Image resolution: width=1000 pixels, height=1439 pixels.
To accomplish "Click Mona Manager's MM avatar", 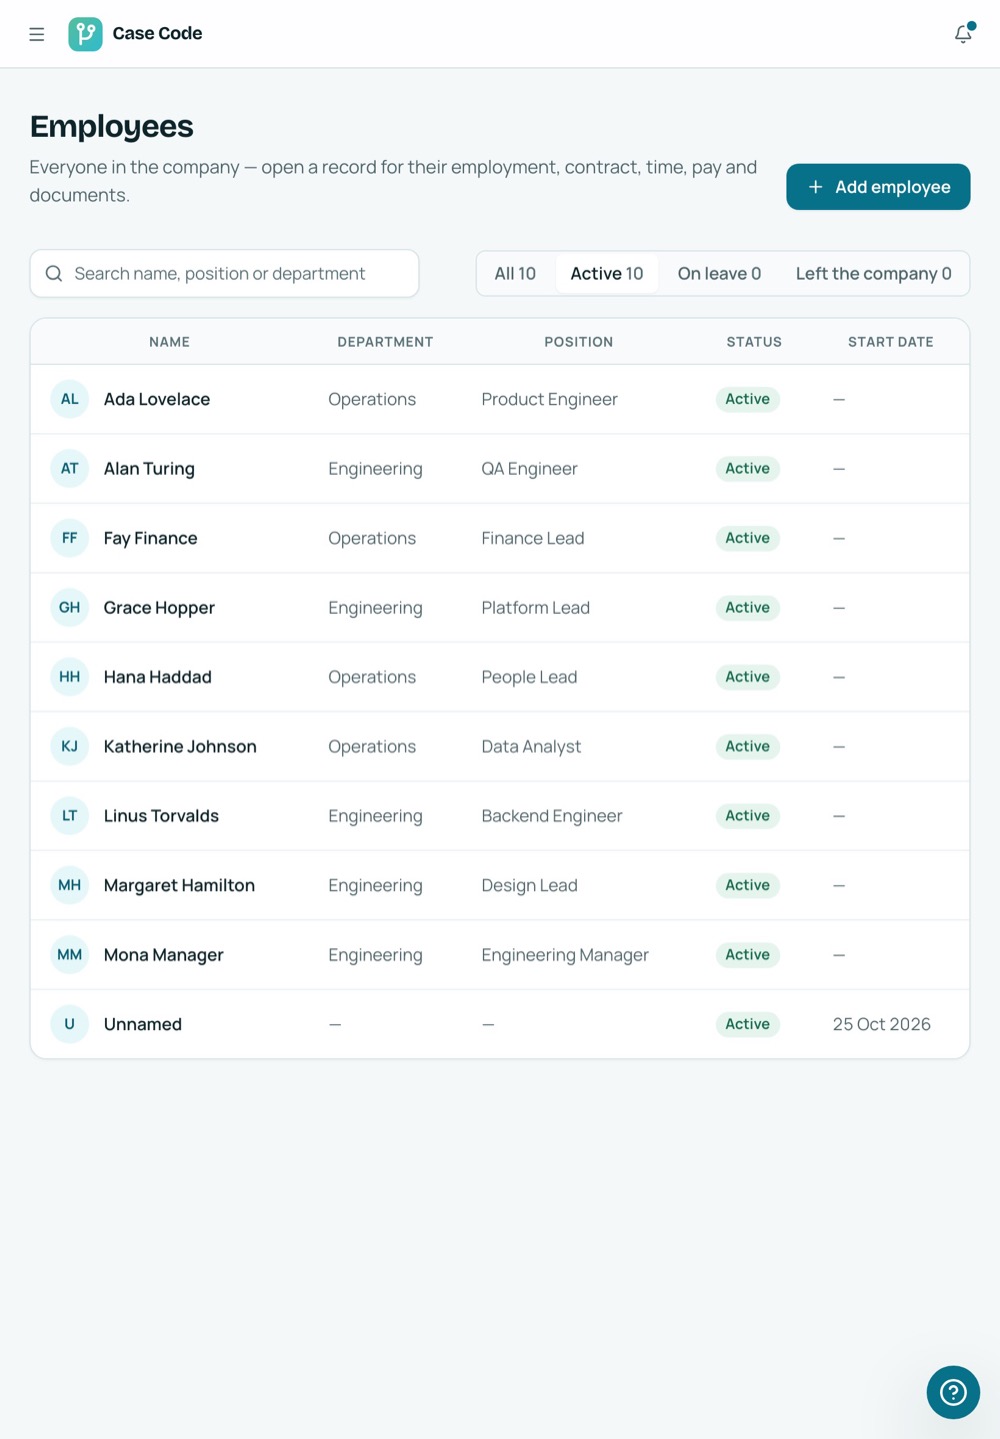I will coord(70,955).
